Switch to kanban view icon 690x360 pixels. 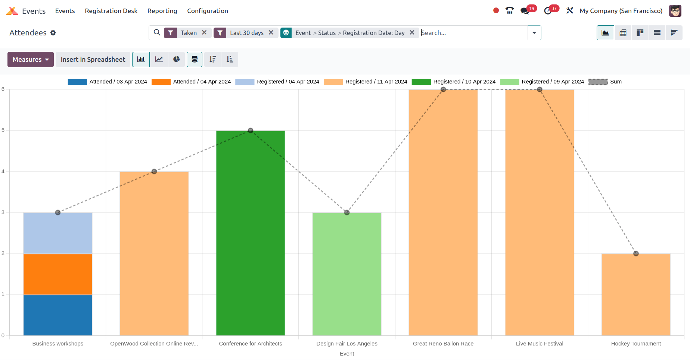click(x=640, y=33)
